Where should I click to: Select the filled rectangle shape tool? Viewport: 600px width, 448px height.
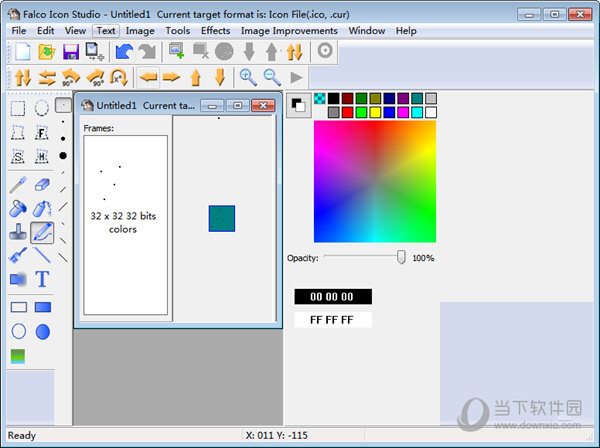point(42,307)
